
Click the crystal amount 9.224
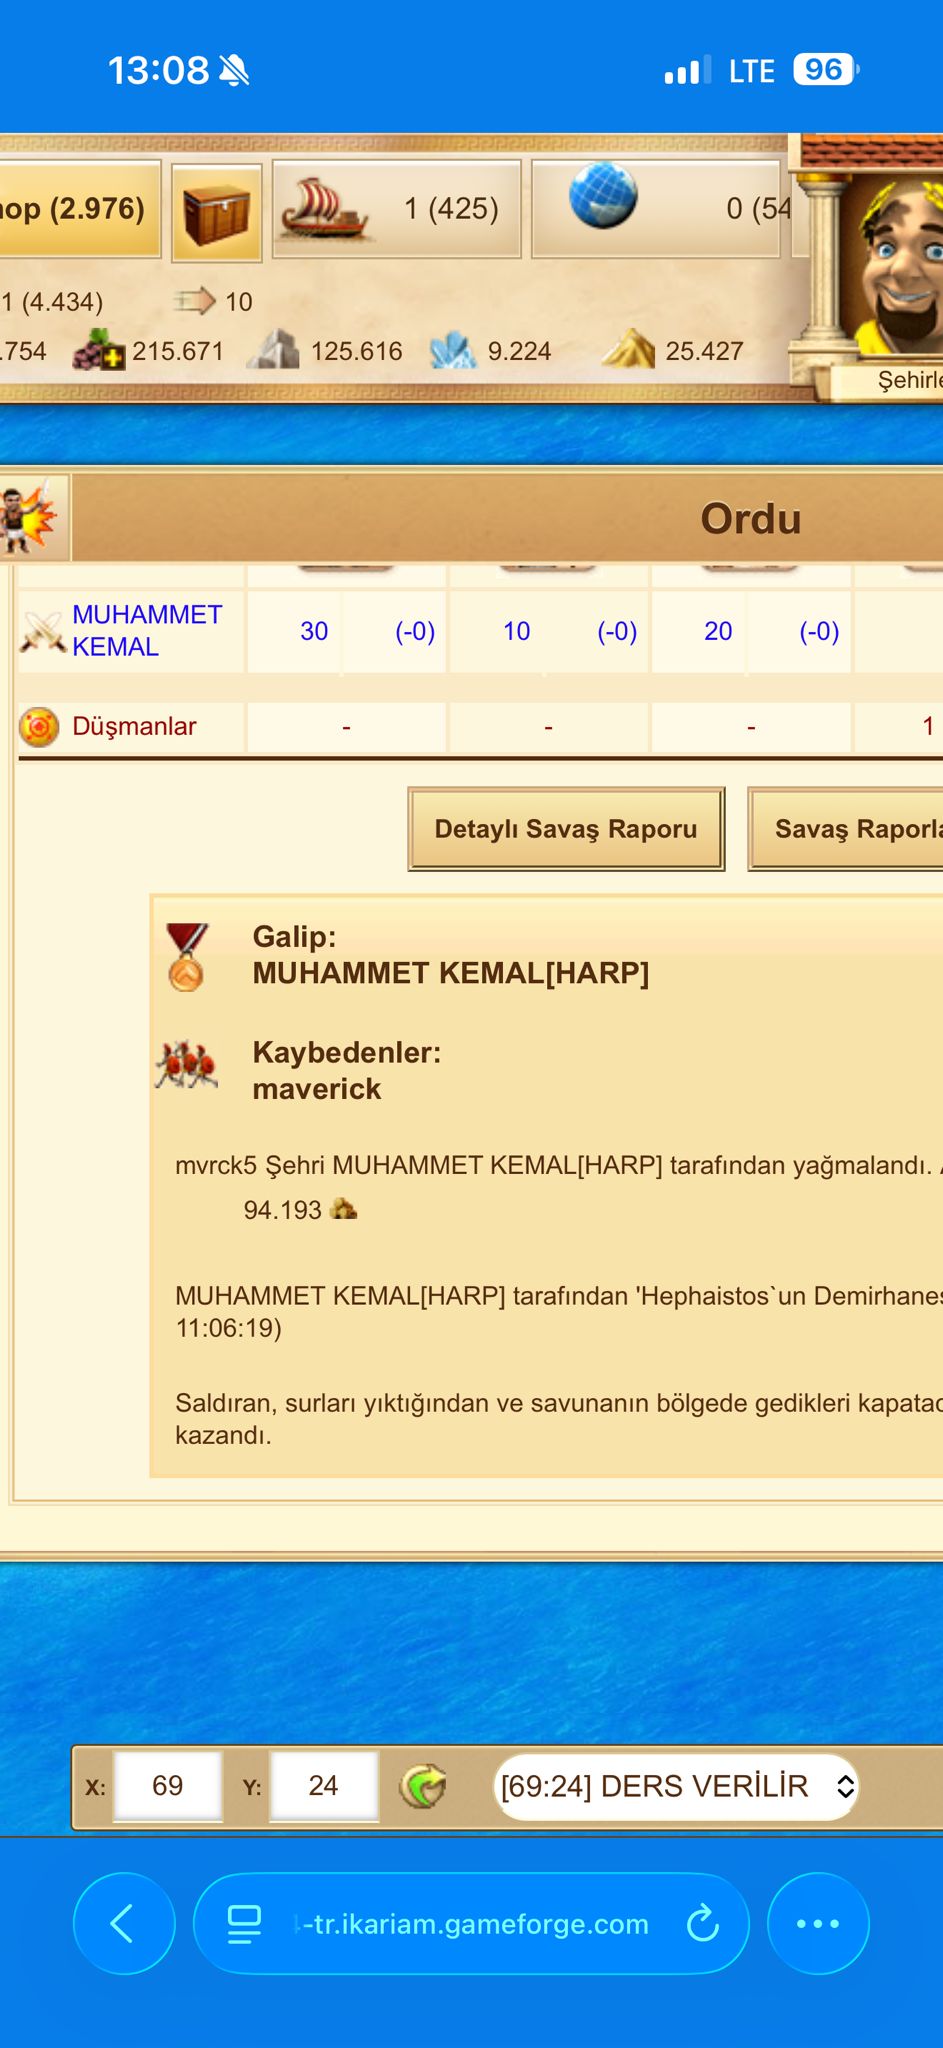coord(520,351)
